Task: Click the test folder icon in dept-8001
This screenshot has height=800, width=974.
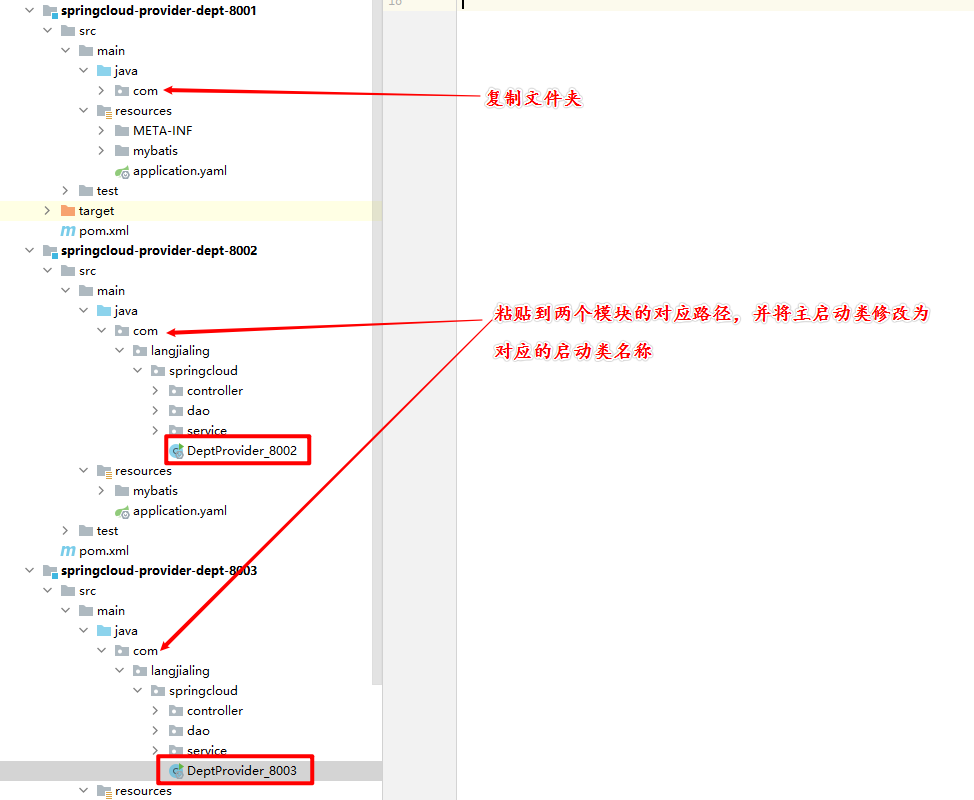Action: tap(86, 191)
